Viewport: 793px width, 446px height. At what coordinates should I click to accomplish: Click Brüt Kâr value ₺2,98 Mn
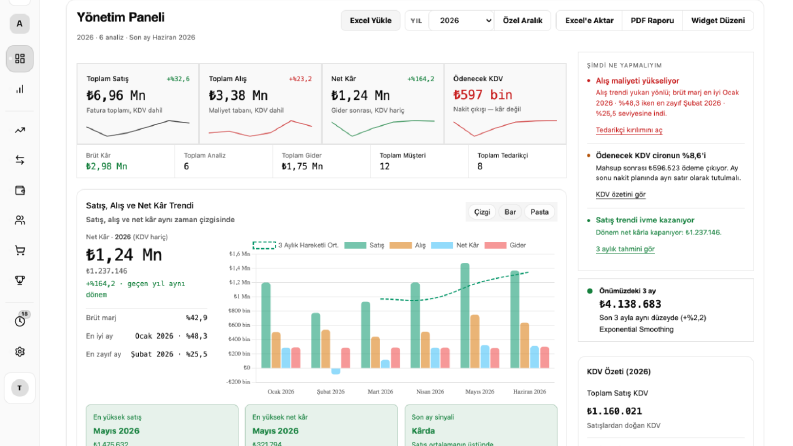106,166
